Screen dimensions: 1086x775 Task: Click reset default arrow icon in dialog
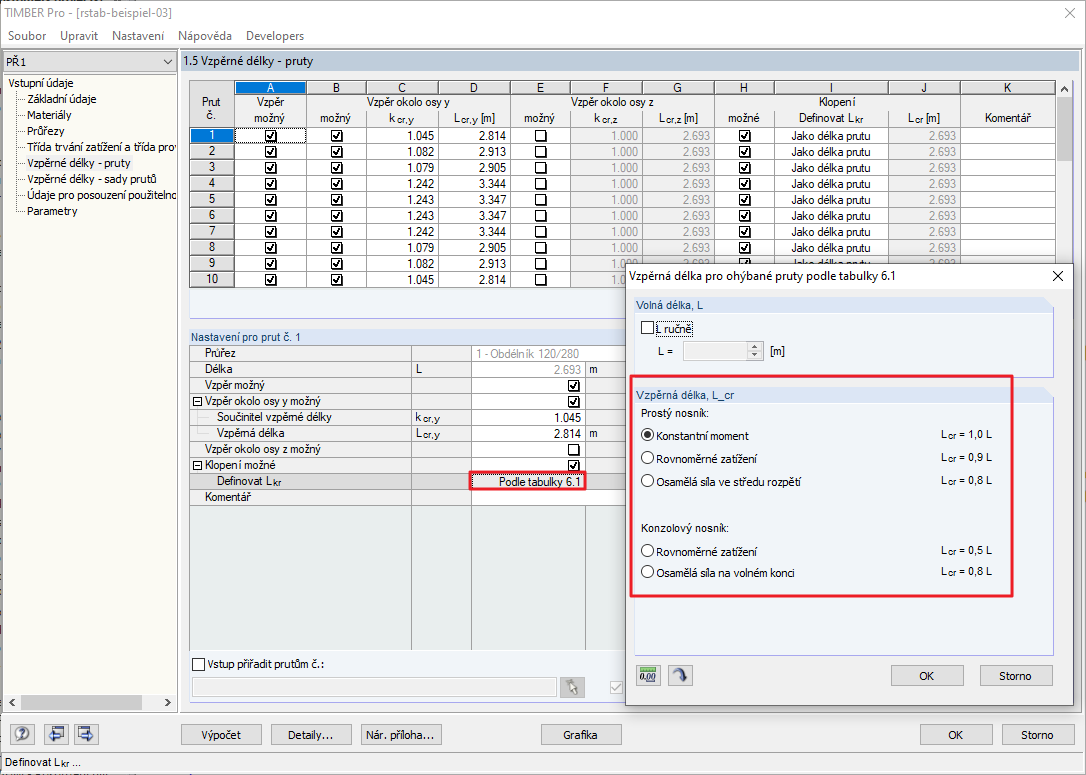coord(680,675)
